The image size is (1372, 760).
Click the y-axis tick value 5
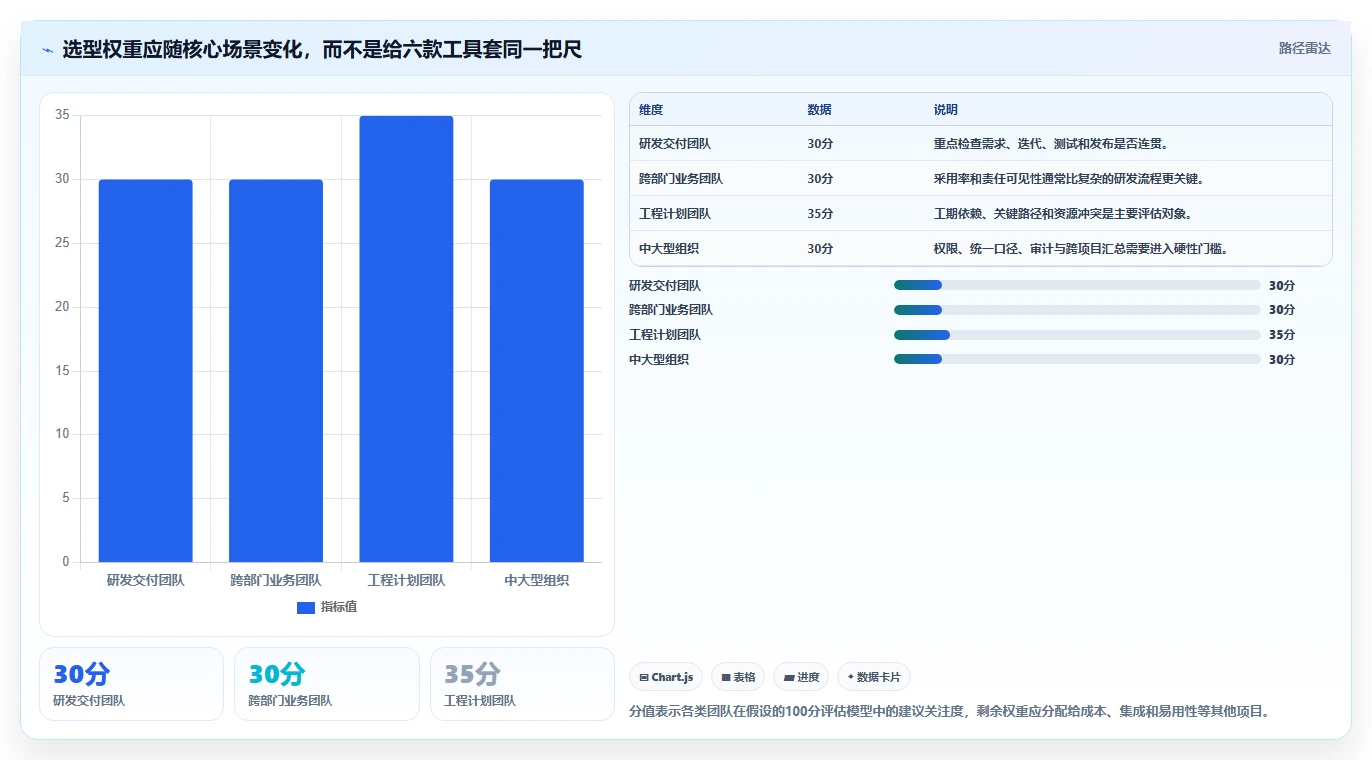click(x=66, y=498)
